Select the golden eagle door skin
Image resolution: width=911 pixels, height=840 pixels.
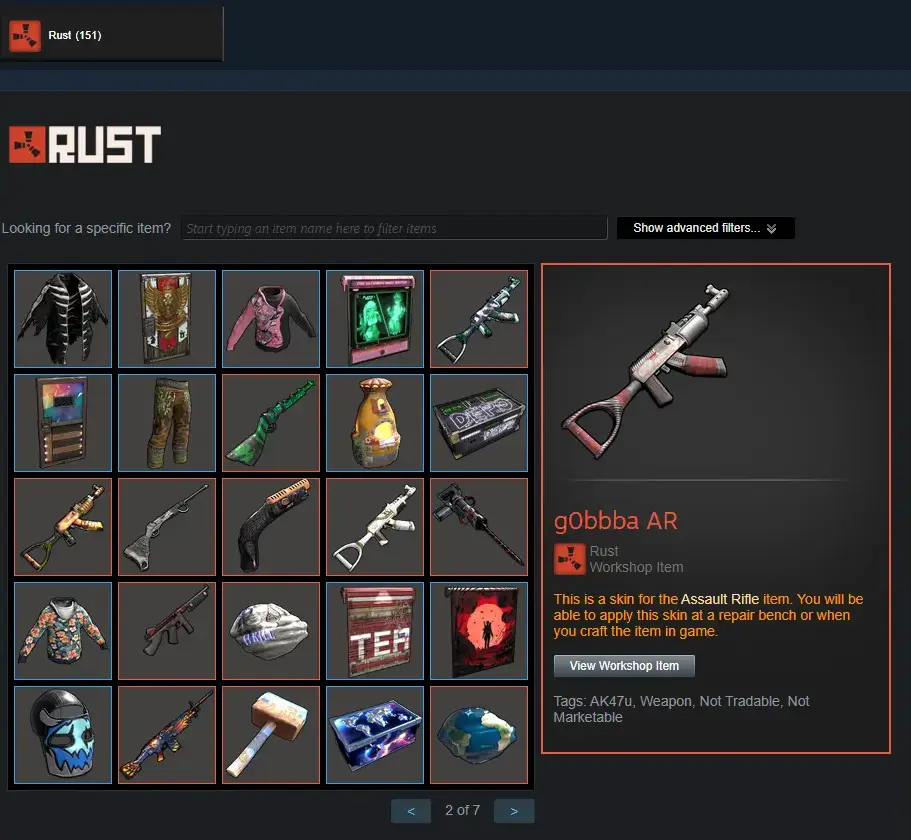click(167, 319)
